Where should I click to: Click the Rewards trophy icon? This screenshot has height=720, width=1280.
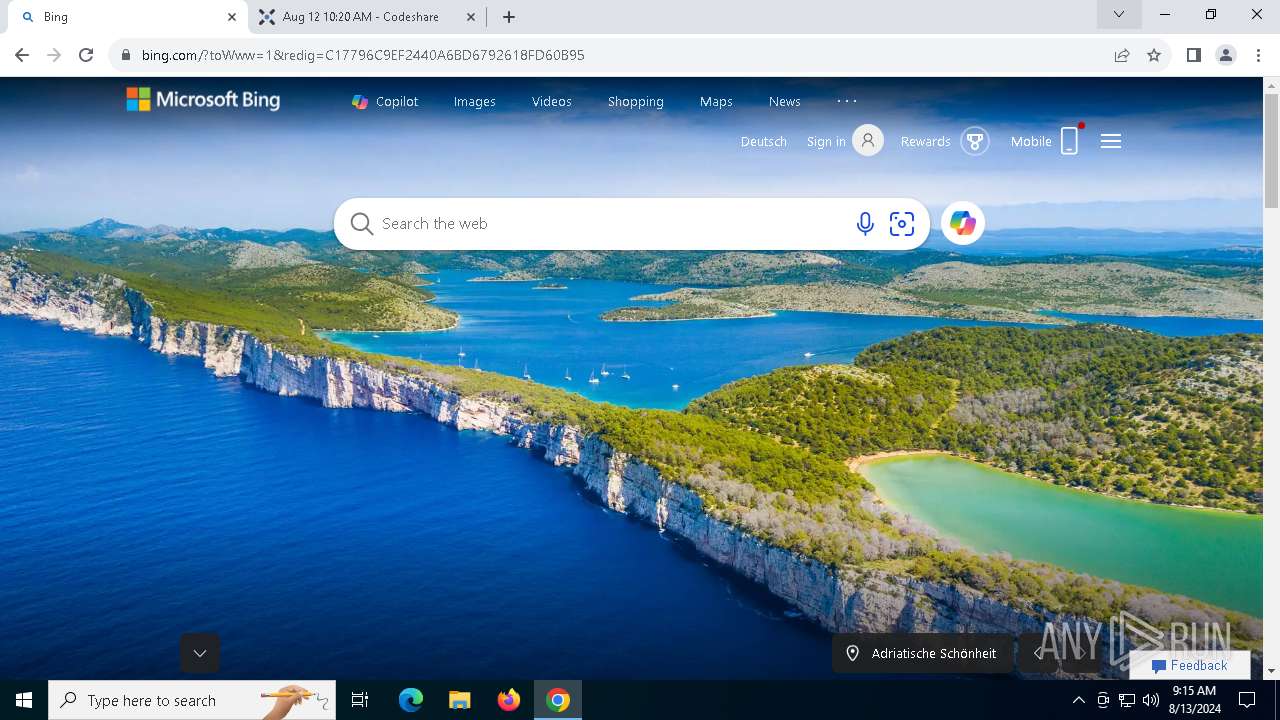coord(975,141)
